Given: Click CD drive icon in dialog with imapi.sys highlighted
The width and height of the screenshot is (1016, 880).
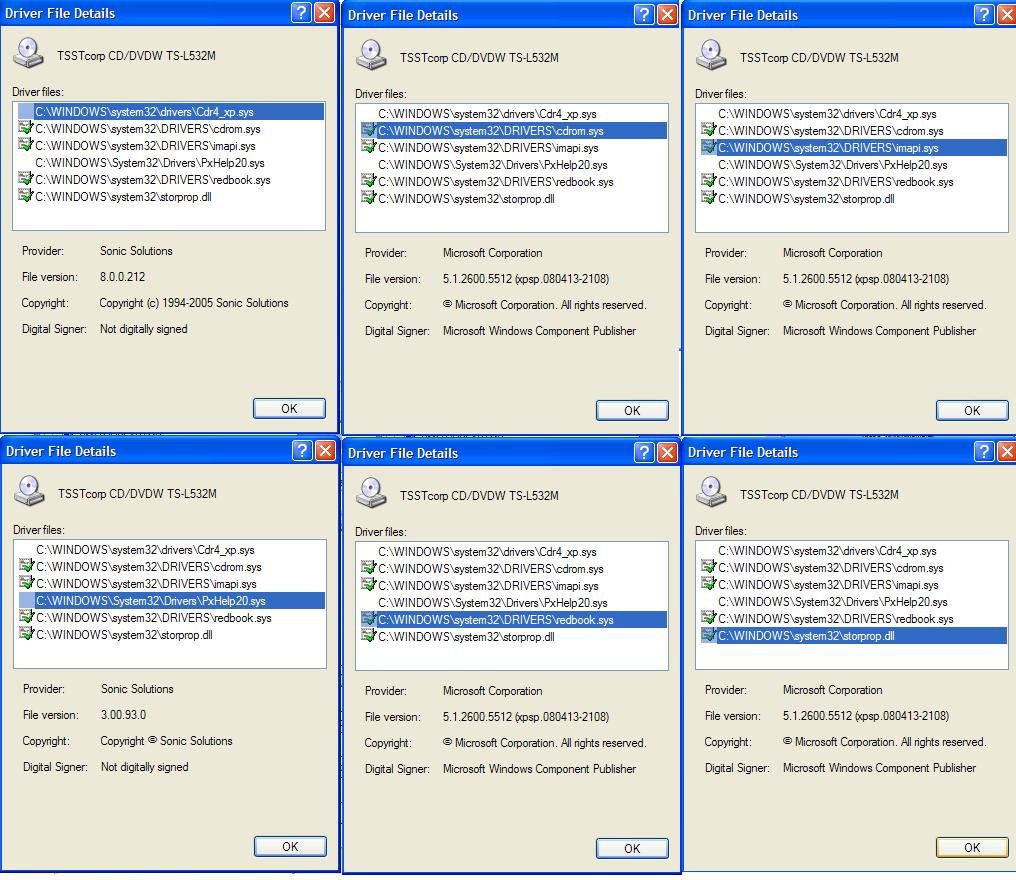Looking at the screenshot, I should click(711, 55).
